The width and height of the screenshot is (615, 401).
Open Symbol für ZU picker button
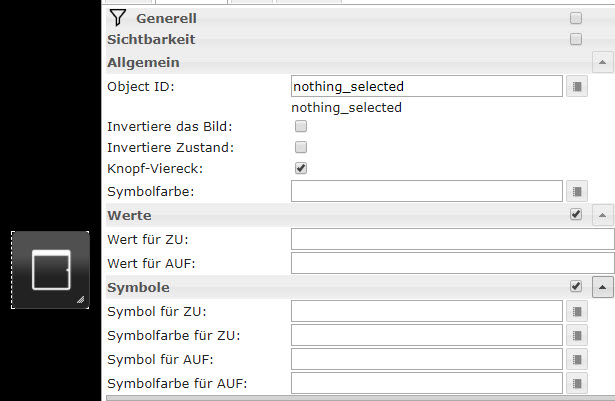click(577, 311)
